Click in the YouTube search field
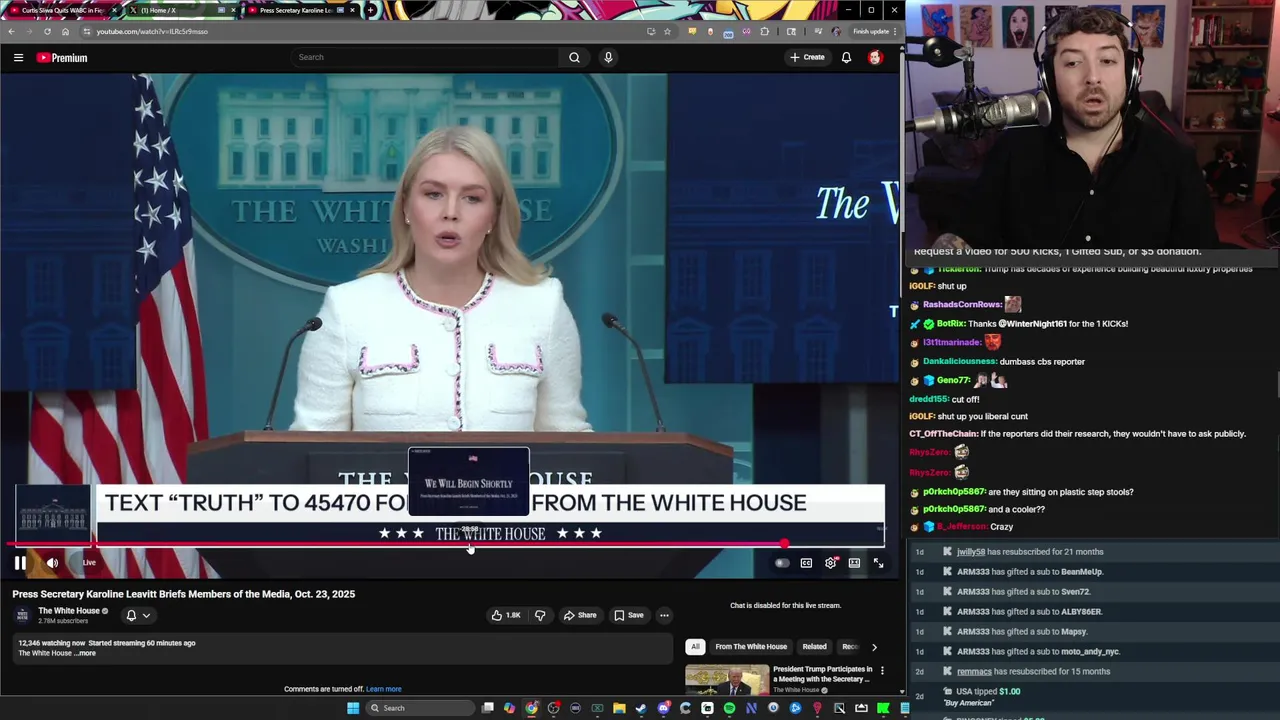 [x=424, y=57]
